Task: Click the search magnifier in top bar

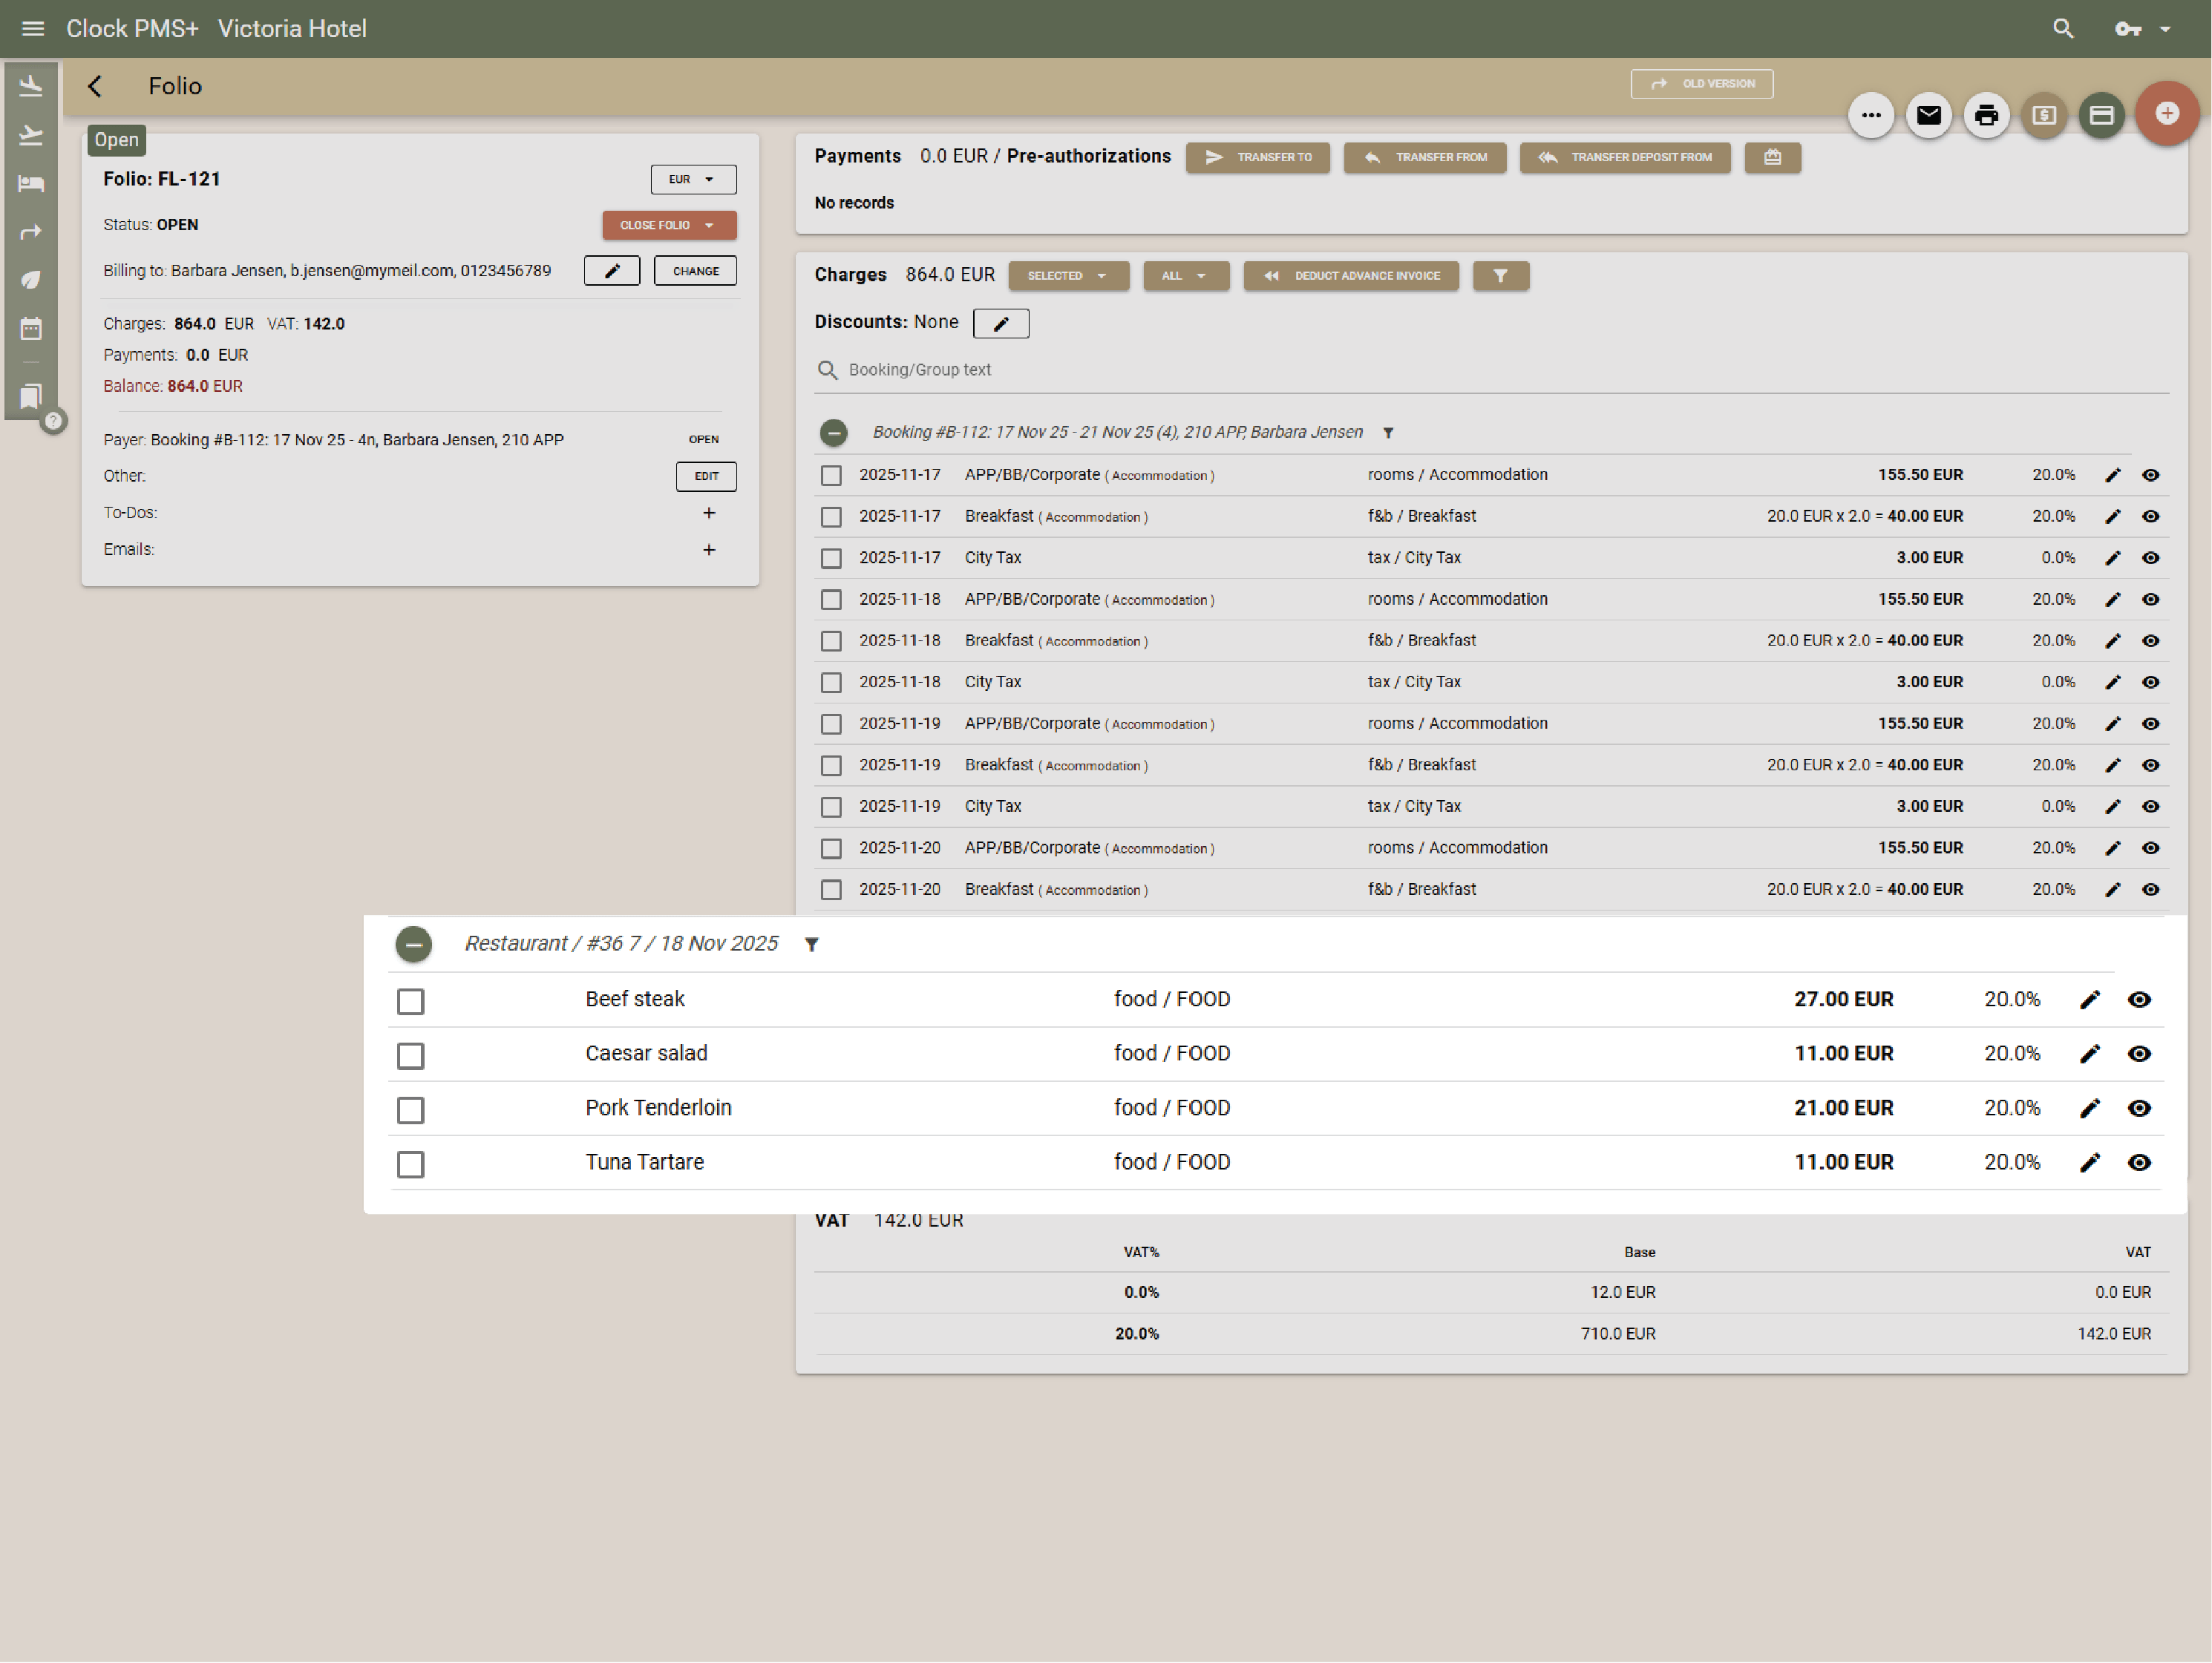Action: click(x=2062, y=28)
